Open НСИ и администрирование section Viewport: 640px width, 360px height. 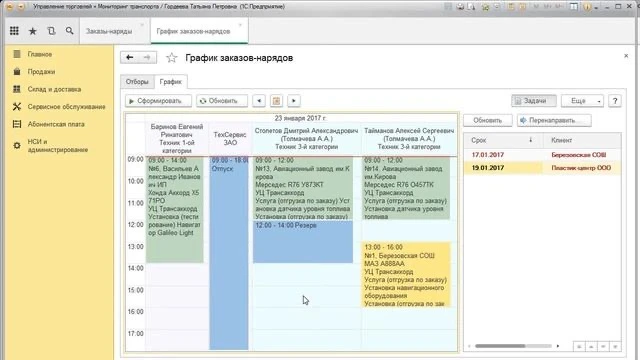point(58,146)
